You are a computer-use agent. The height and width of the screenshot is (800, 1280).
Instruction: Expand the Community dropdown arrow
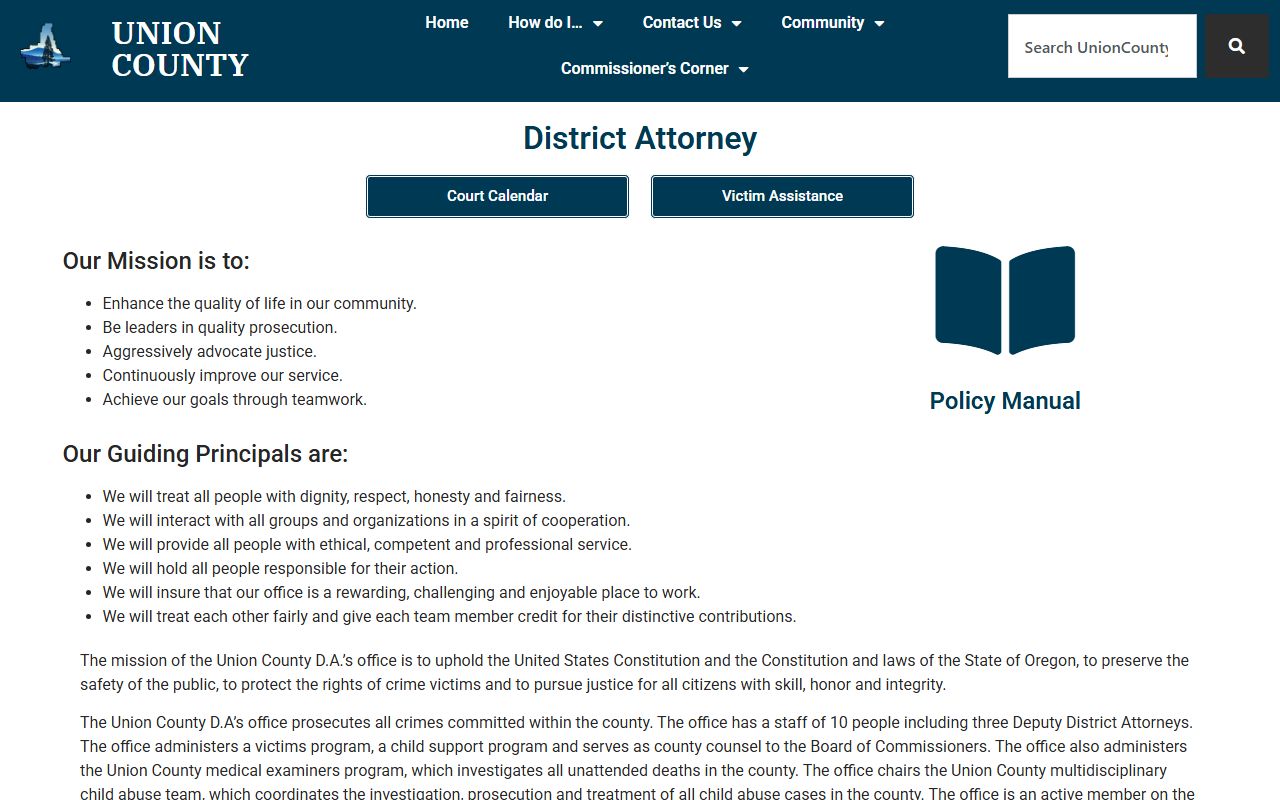click(880, 23)
